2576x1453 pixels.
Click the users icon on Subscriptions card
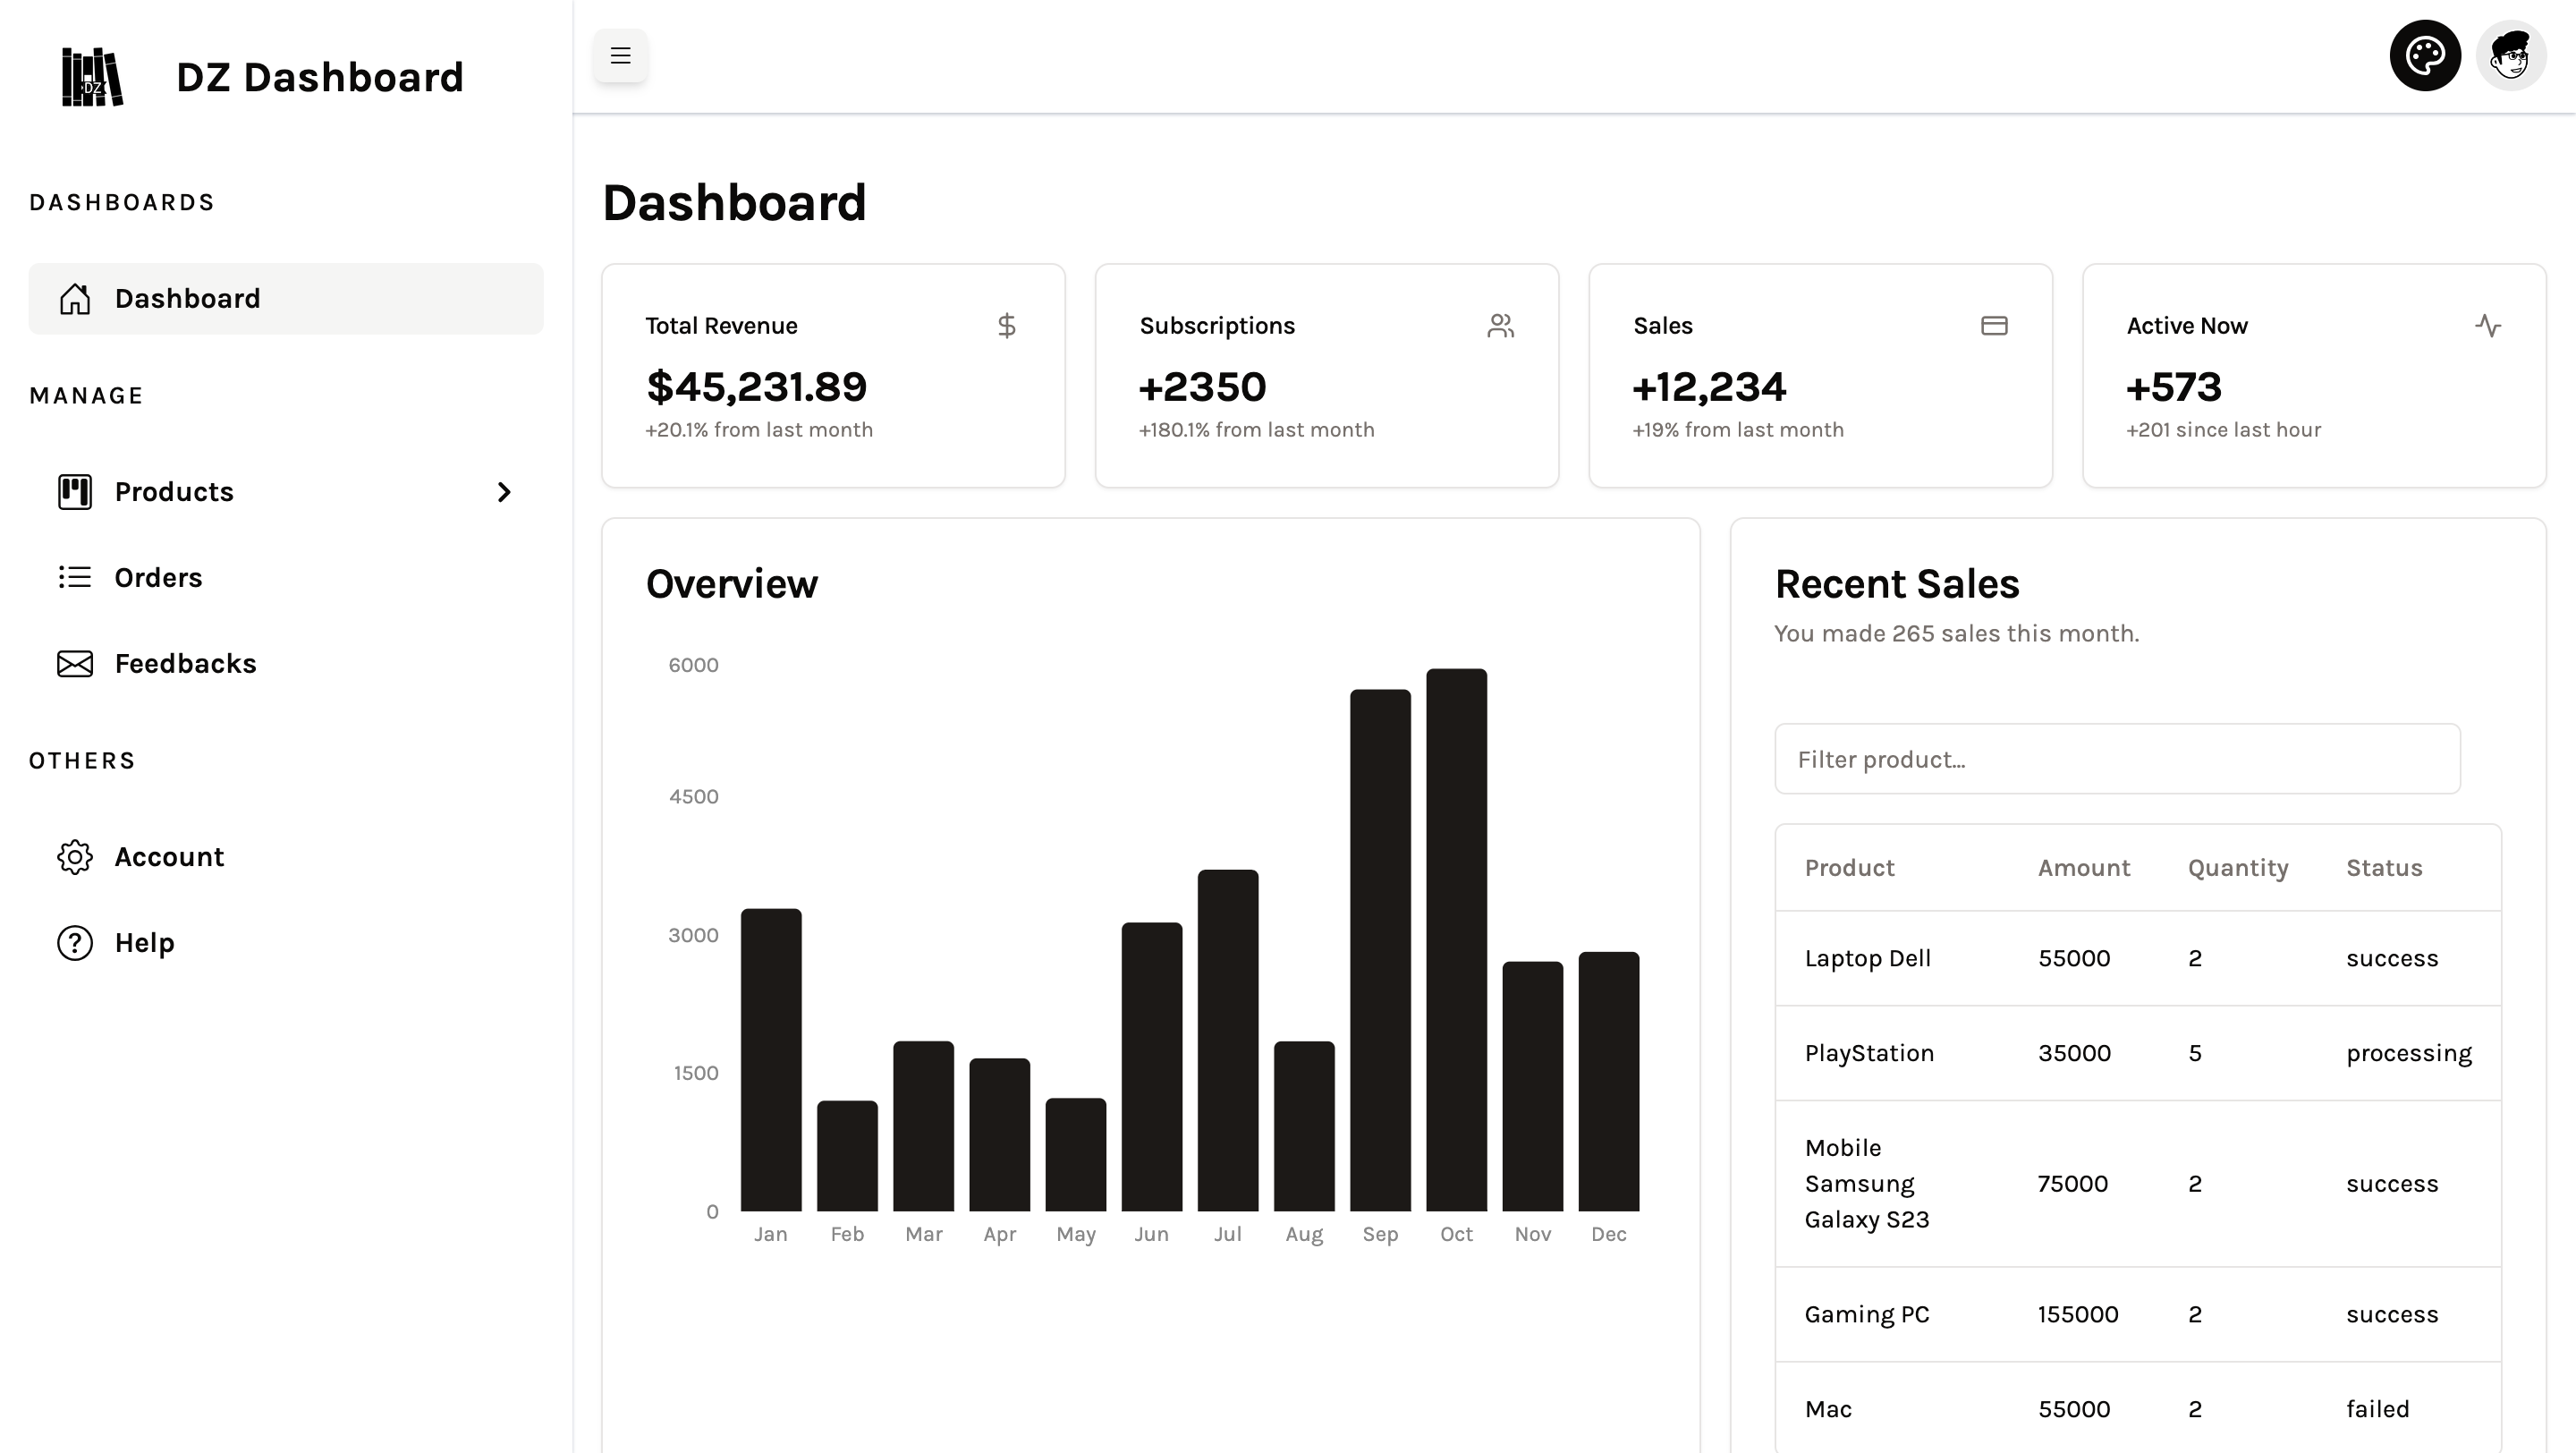click(x=1500, y=326)
